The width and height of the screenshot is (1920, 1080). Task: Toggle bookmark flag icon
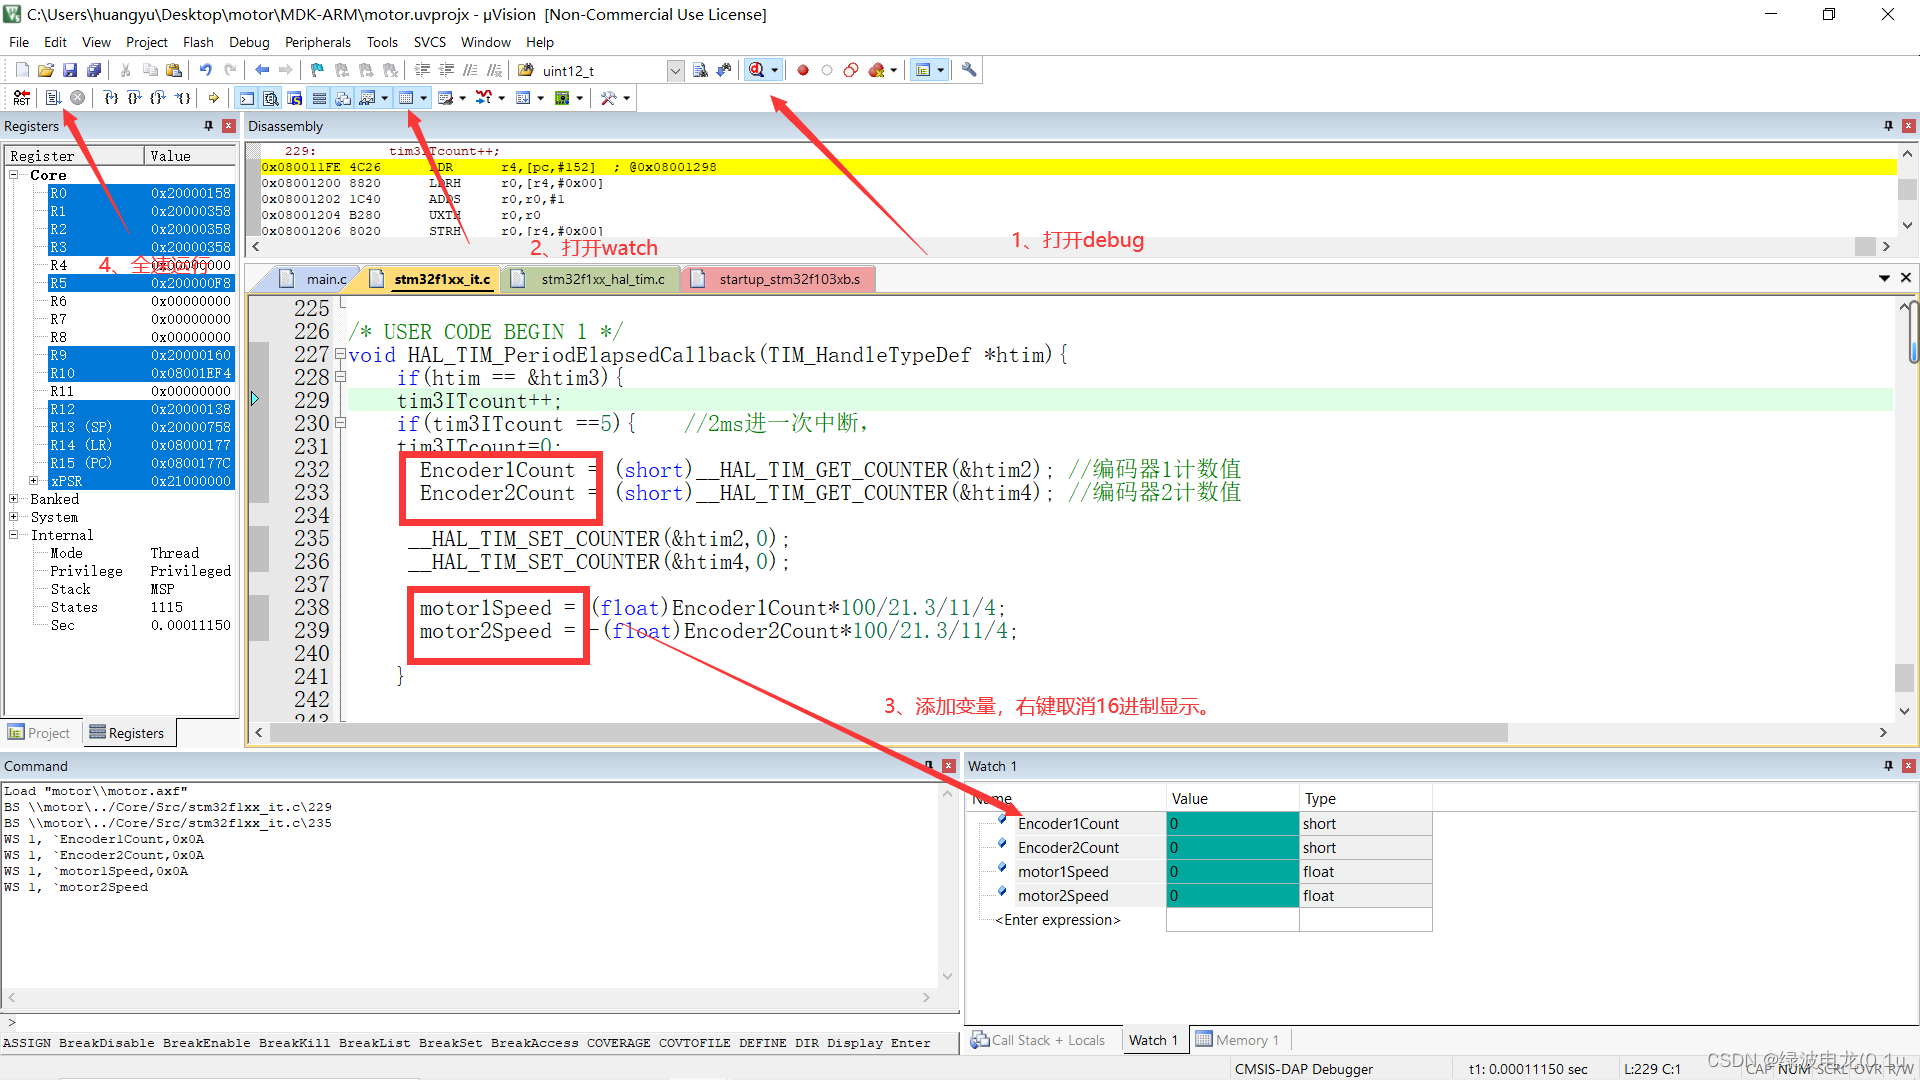click(x=317, y=70)
